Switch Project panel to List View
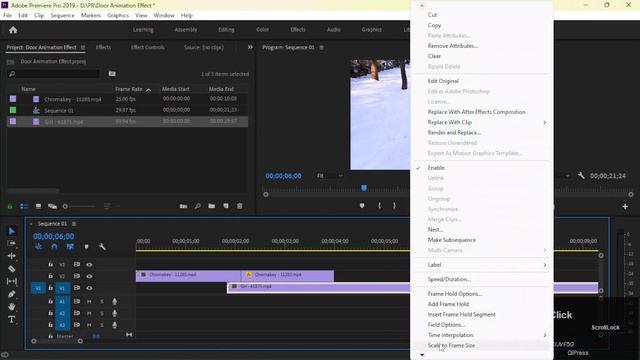The height and width of the screenshot is (360, 640). click(24, 206)
